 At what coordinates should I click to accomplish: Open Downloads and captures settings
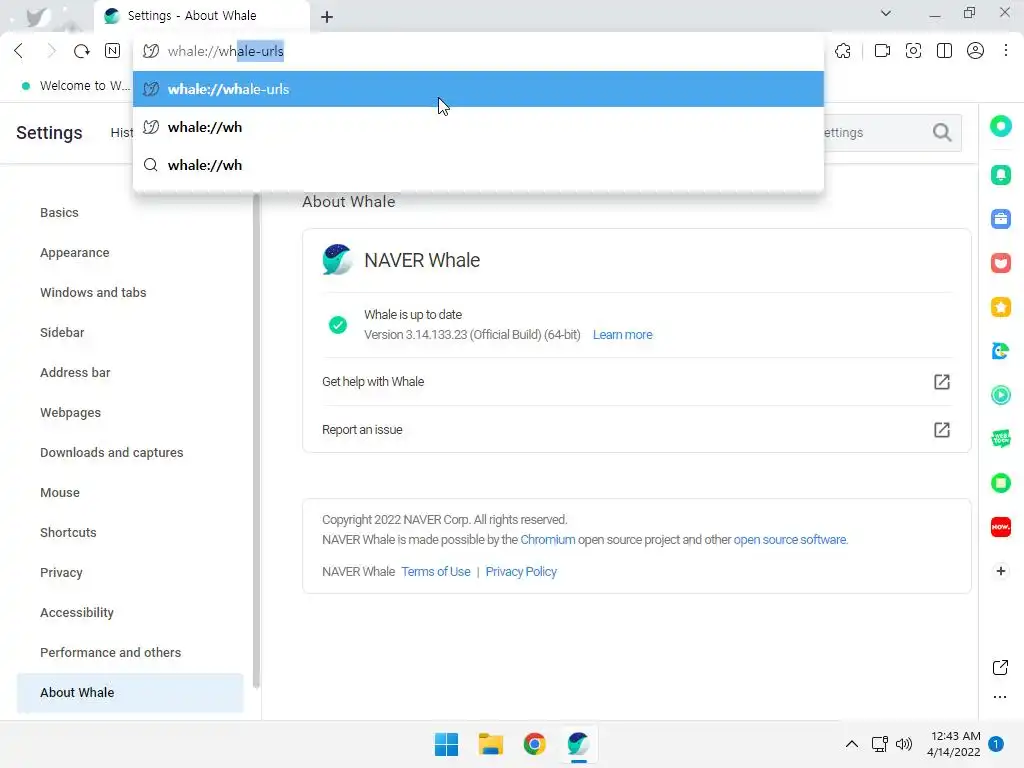[112, 453]
